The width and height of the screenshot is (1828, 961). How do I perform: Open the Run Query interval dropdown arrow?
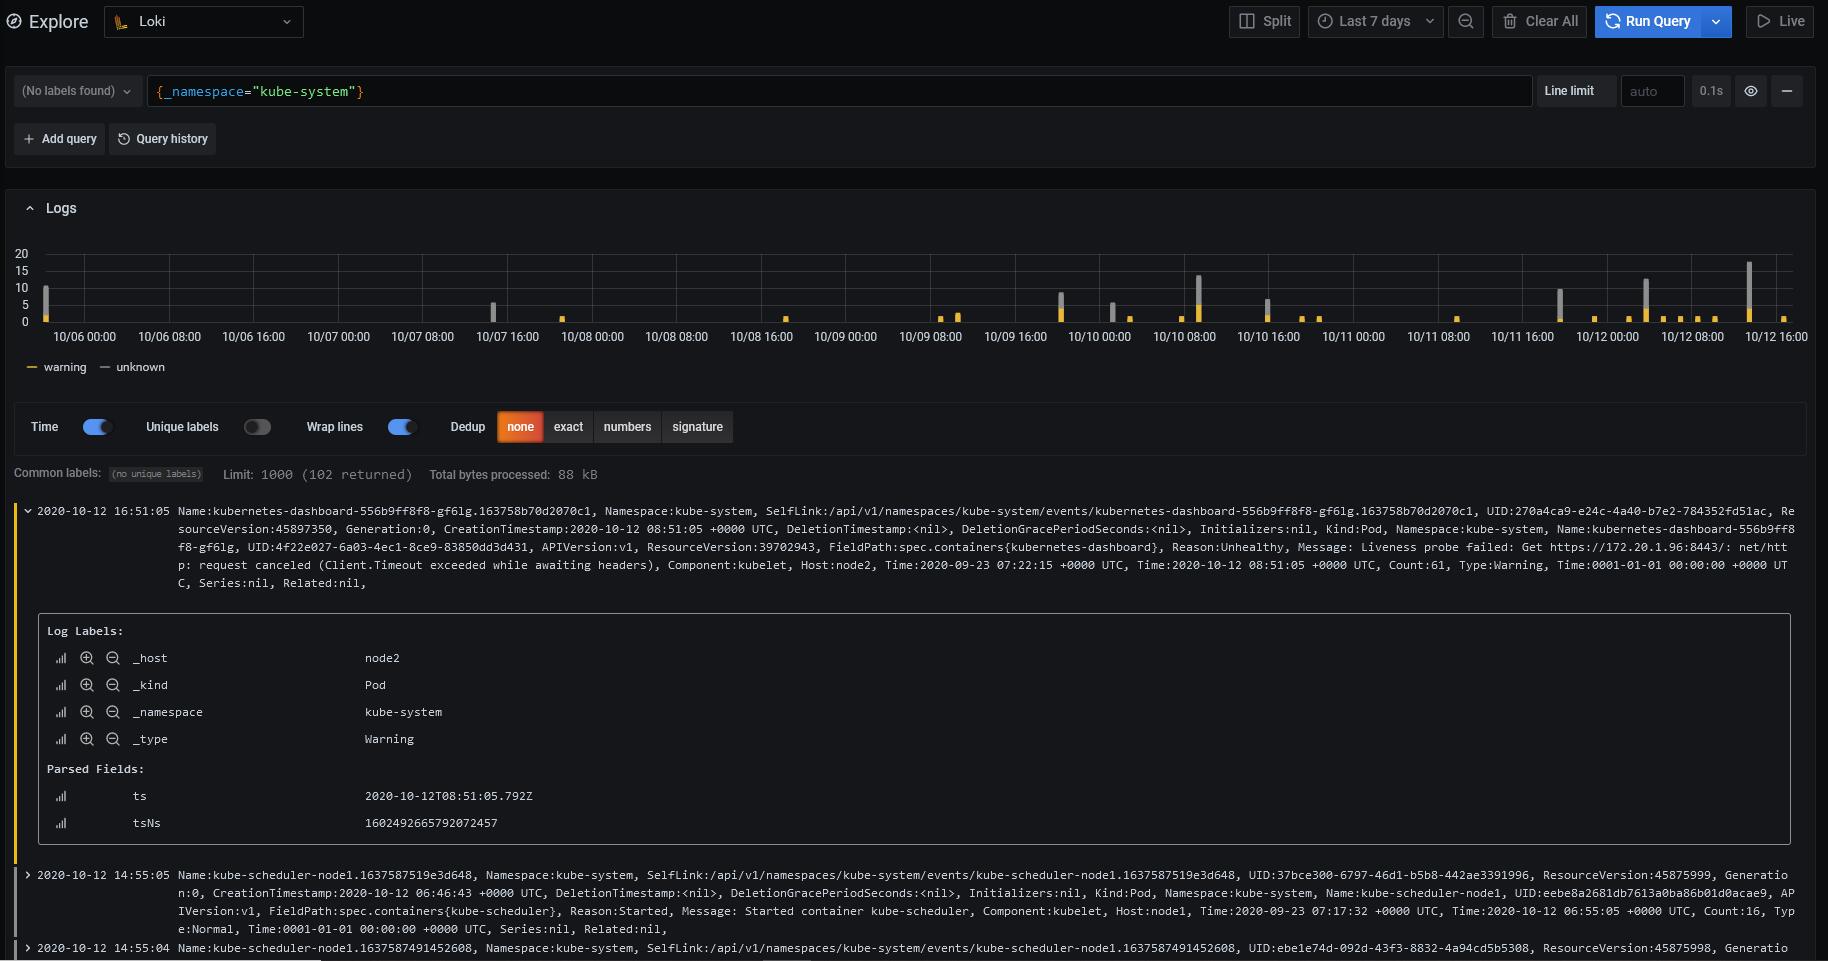pos(1716,21)
